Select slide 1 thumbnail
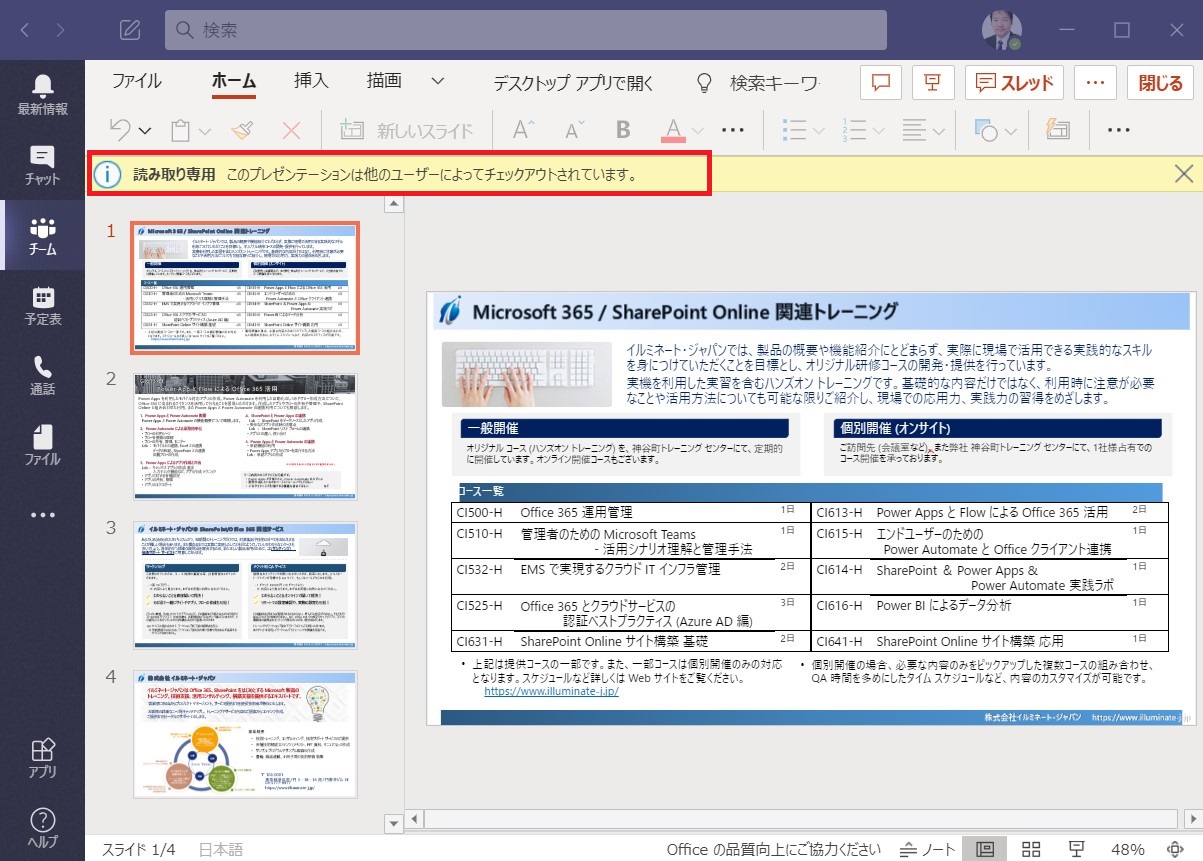This screenshot has height=861, width=1203. point(245,288)
